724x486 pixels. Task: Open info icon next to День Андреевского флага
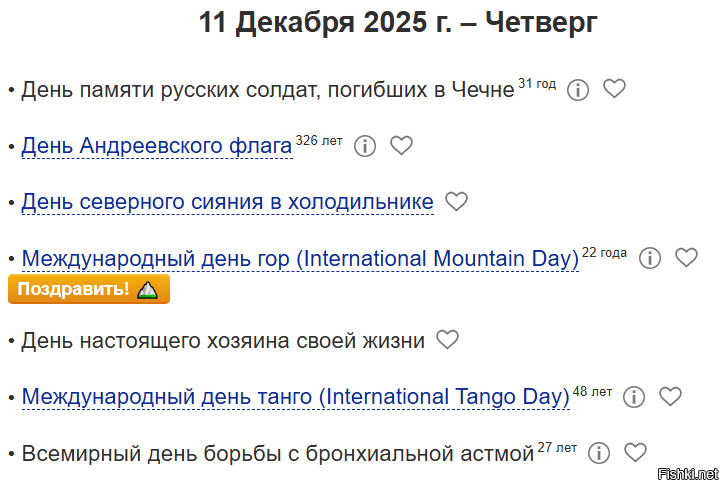[365, 146]
